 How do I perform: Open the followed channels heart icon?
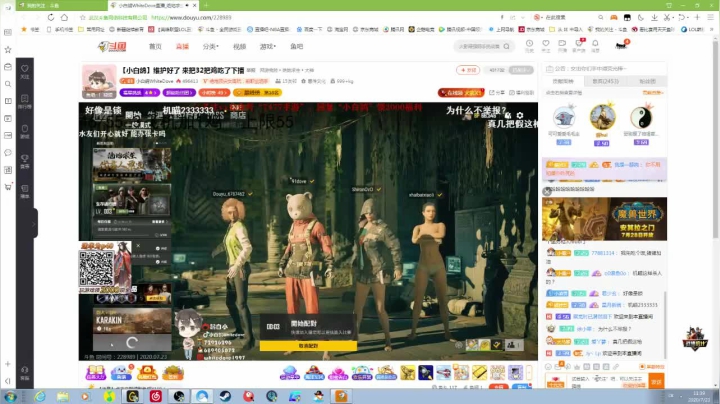point(546,45)
